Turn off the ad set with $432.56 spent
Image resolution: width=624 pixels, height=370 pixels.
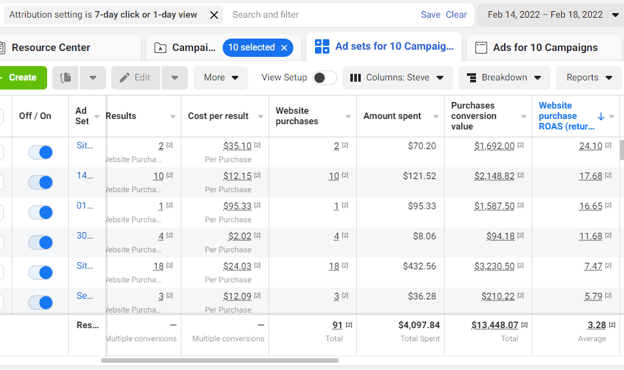[x=40, y=273]
